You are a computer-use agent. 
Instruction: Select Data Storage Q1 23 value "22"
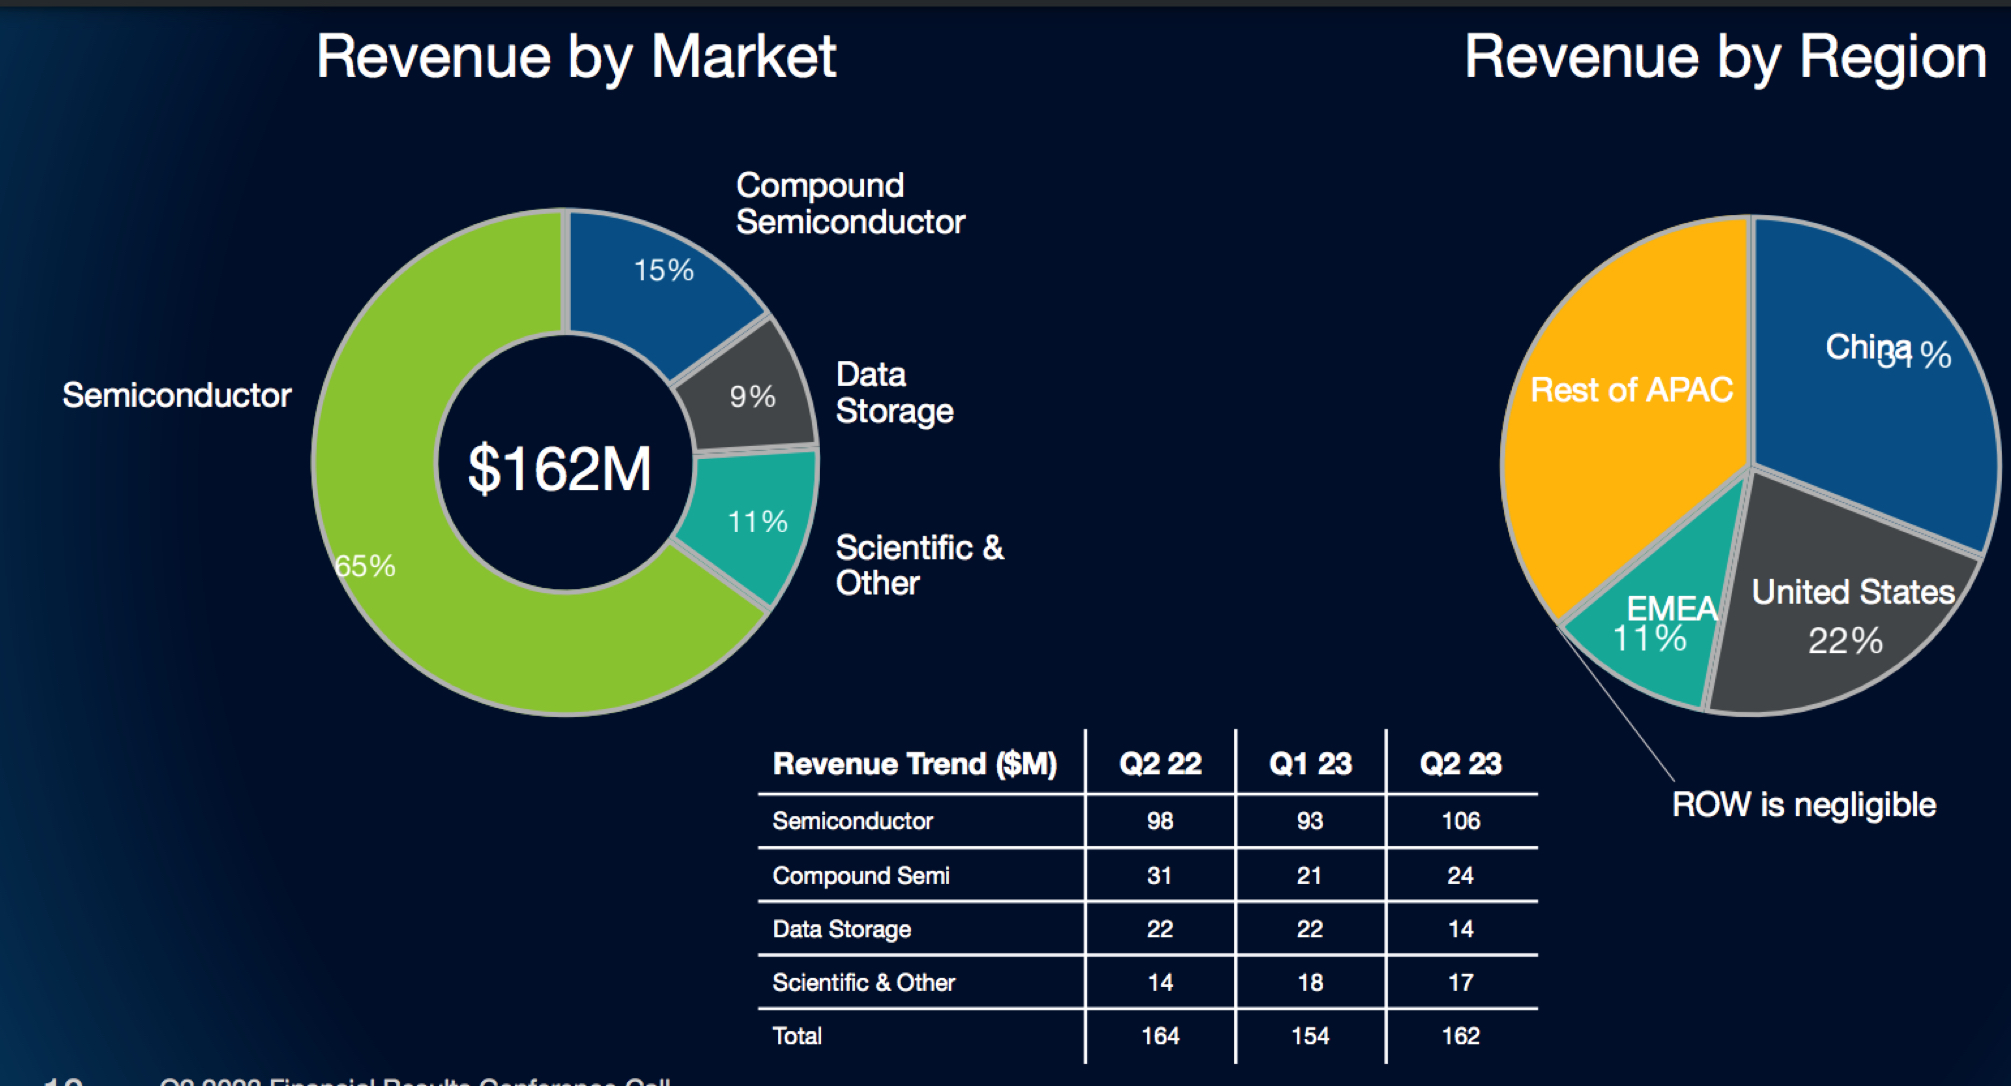(1310, 929)
